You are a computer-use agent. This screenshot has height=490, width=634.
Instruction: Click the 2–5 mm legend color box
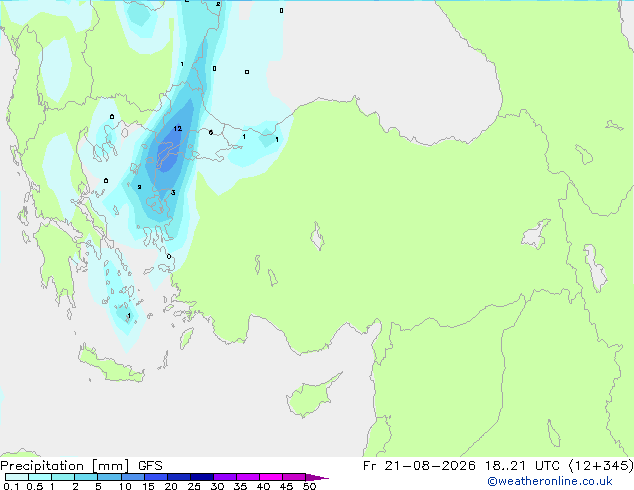[x=86, y=477]
